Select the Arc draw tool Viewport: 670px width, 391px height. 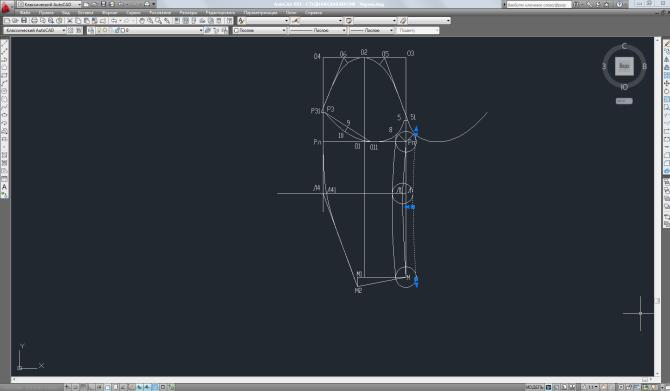click(x=4, y=83)
